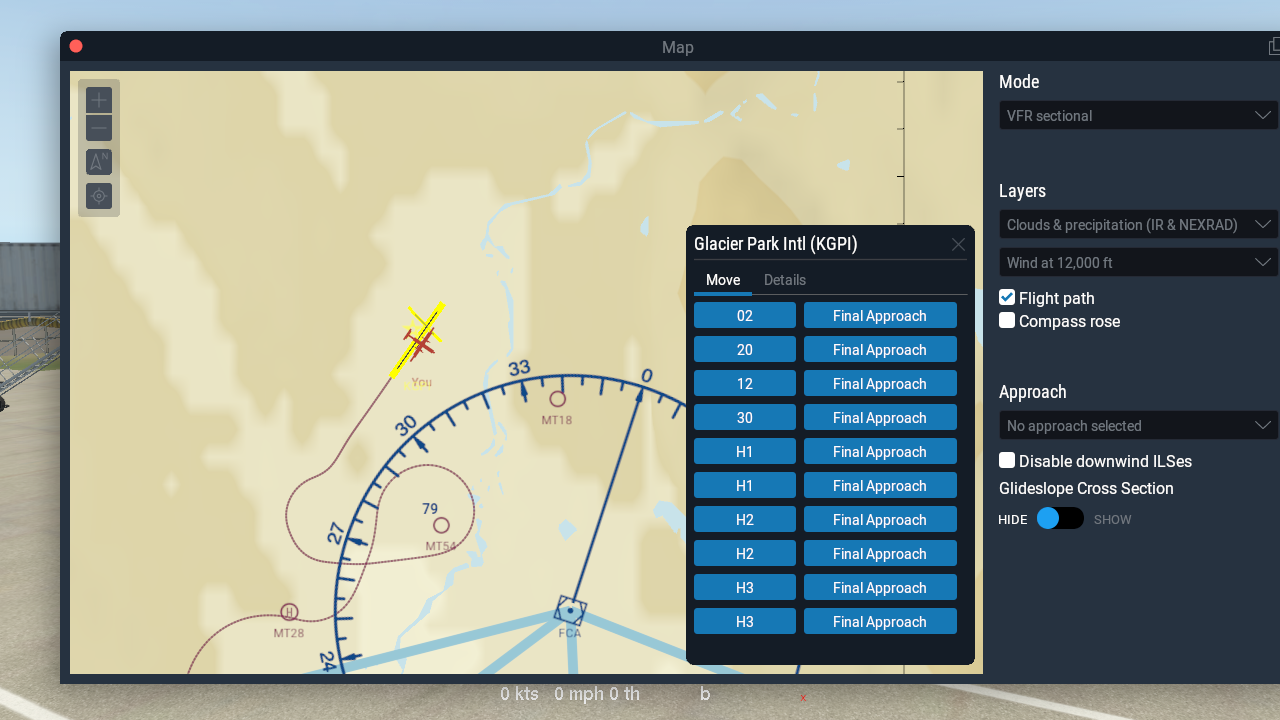Click the Glacier Park Intl (KGPI) popup title
Viewport: 1280px width, 720px height.
pyautogui.click(x=776, y=244)
